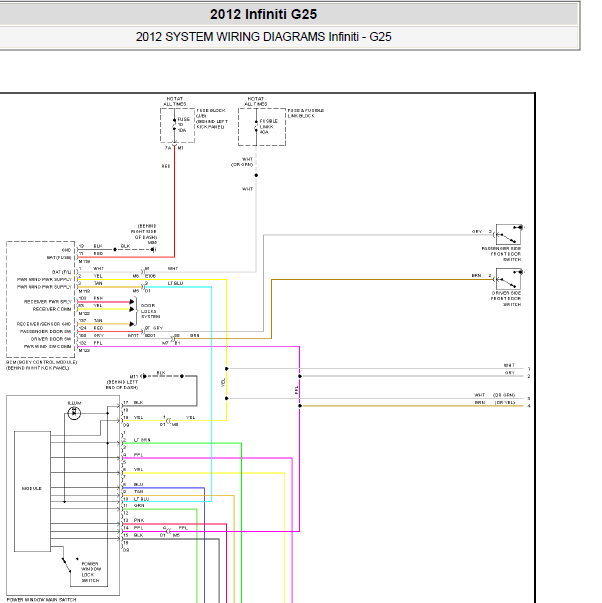Click the red wire below the 10A fuse
The height and width of the screenshot is (603, 602).
pyautogui.click(x=174, y=200)
